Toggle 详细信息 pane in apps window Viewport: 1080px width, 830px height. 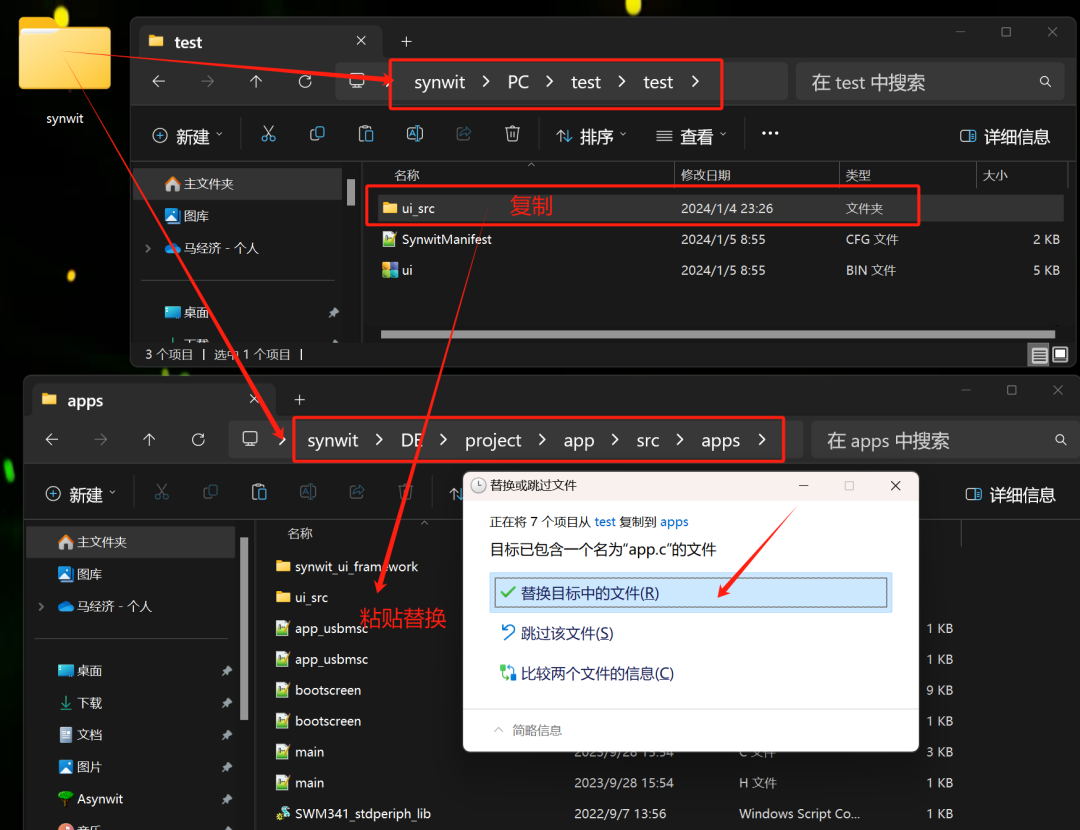click(x=1010, y=495)
